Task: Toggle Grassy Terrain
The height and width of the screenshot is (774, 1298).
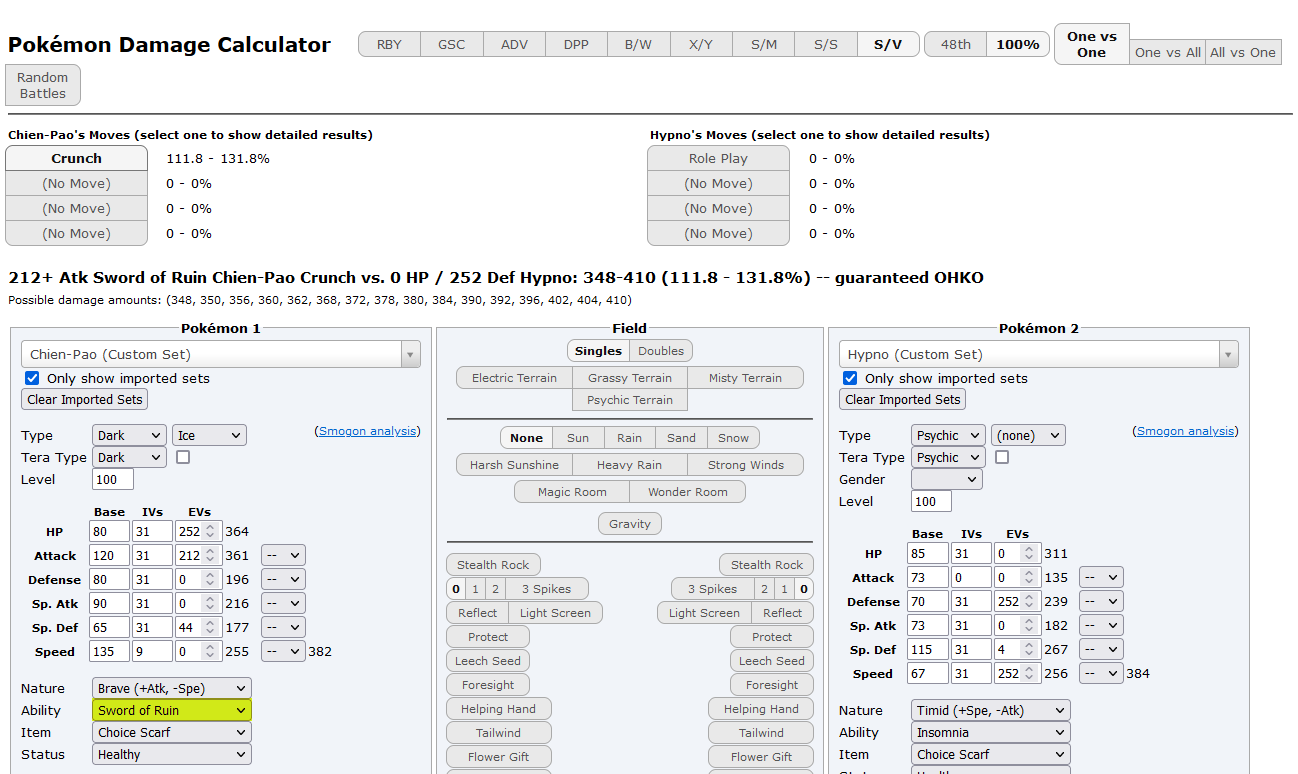Action: 630,378
